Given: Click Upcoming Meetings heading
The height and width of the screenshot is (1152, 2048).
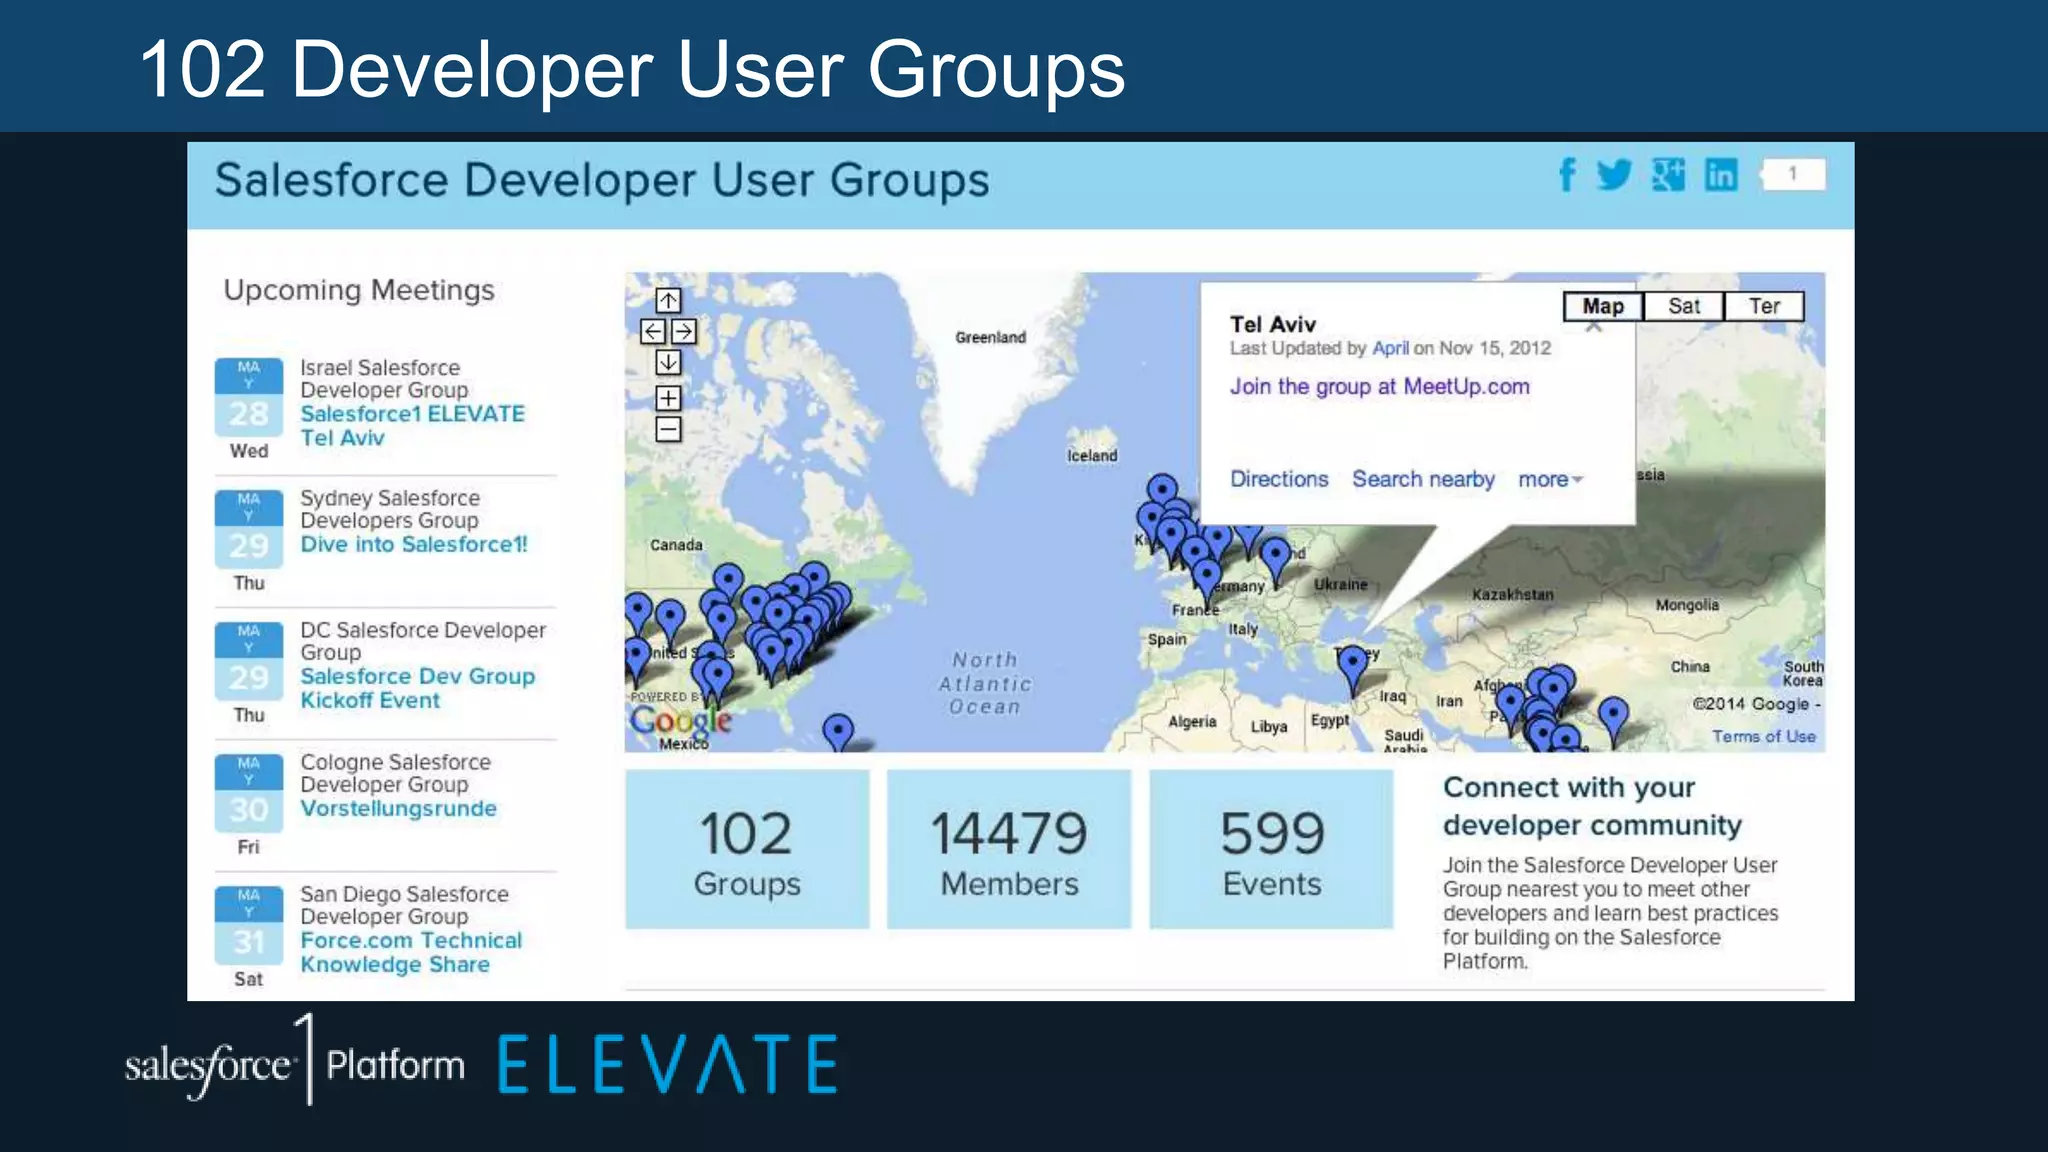Looking at the screenshot, I should [x=359, y=290].
